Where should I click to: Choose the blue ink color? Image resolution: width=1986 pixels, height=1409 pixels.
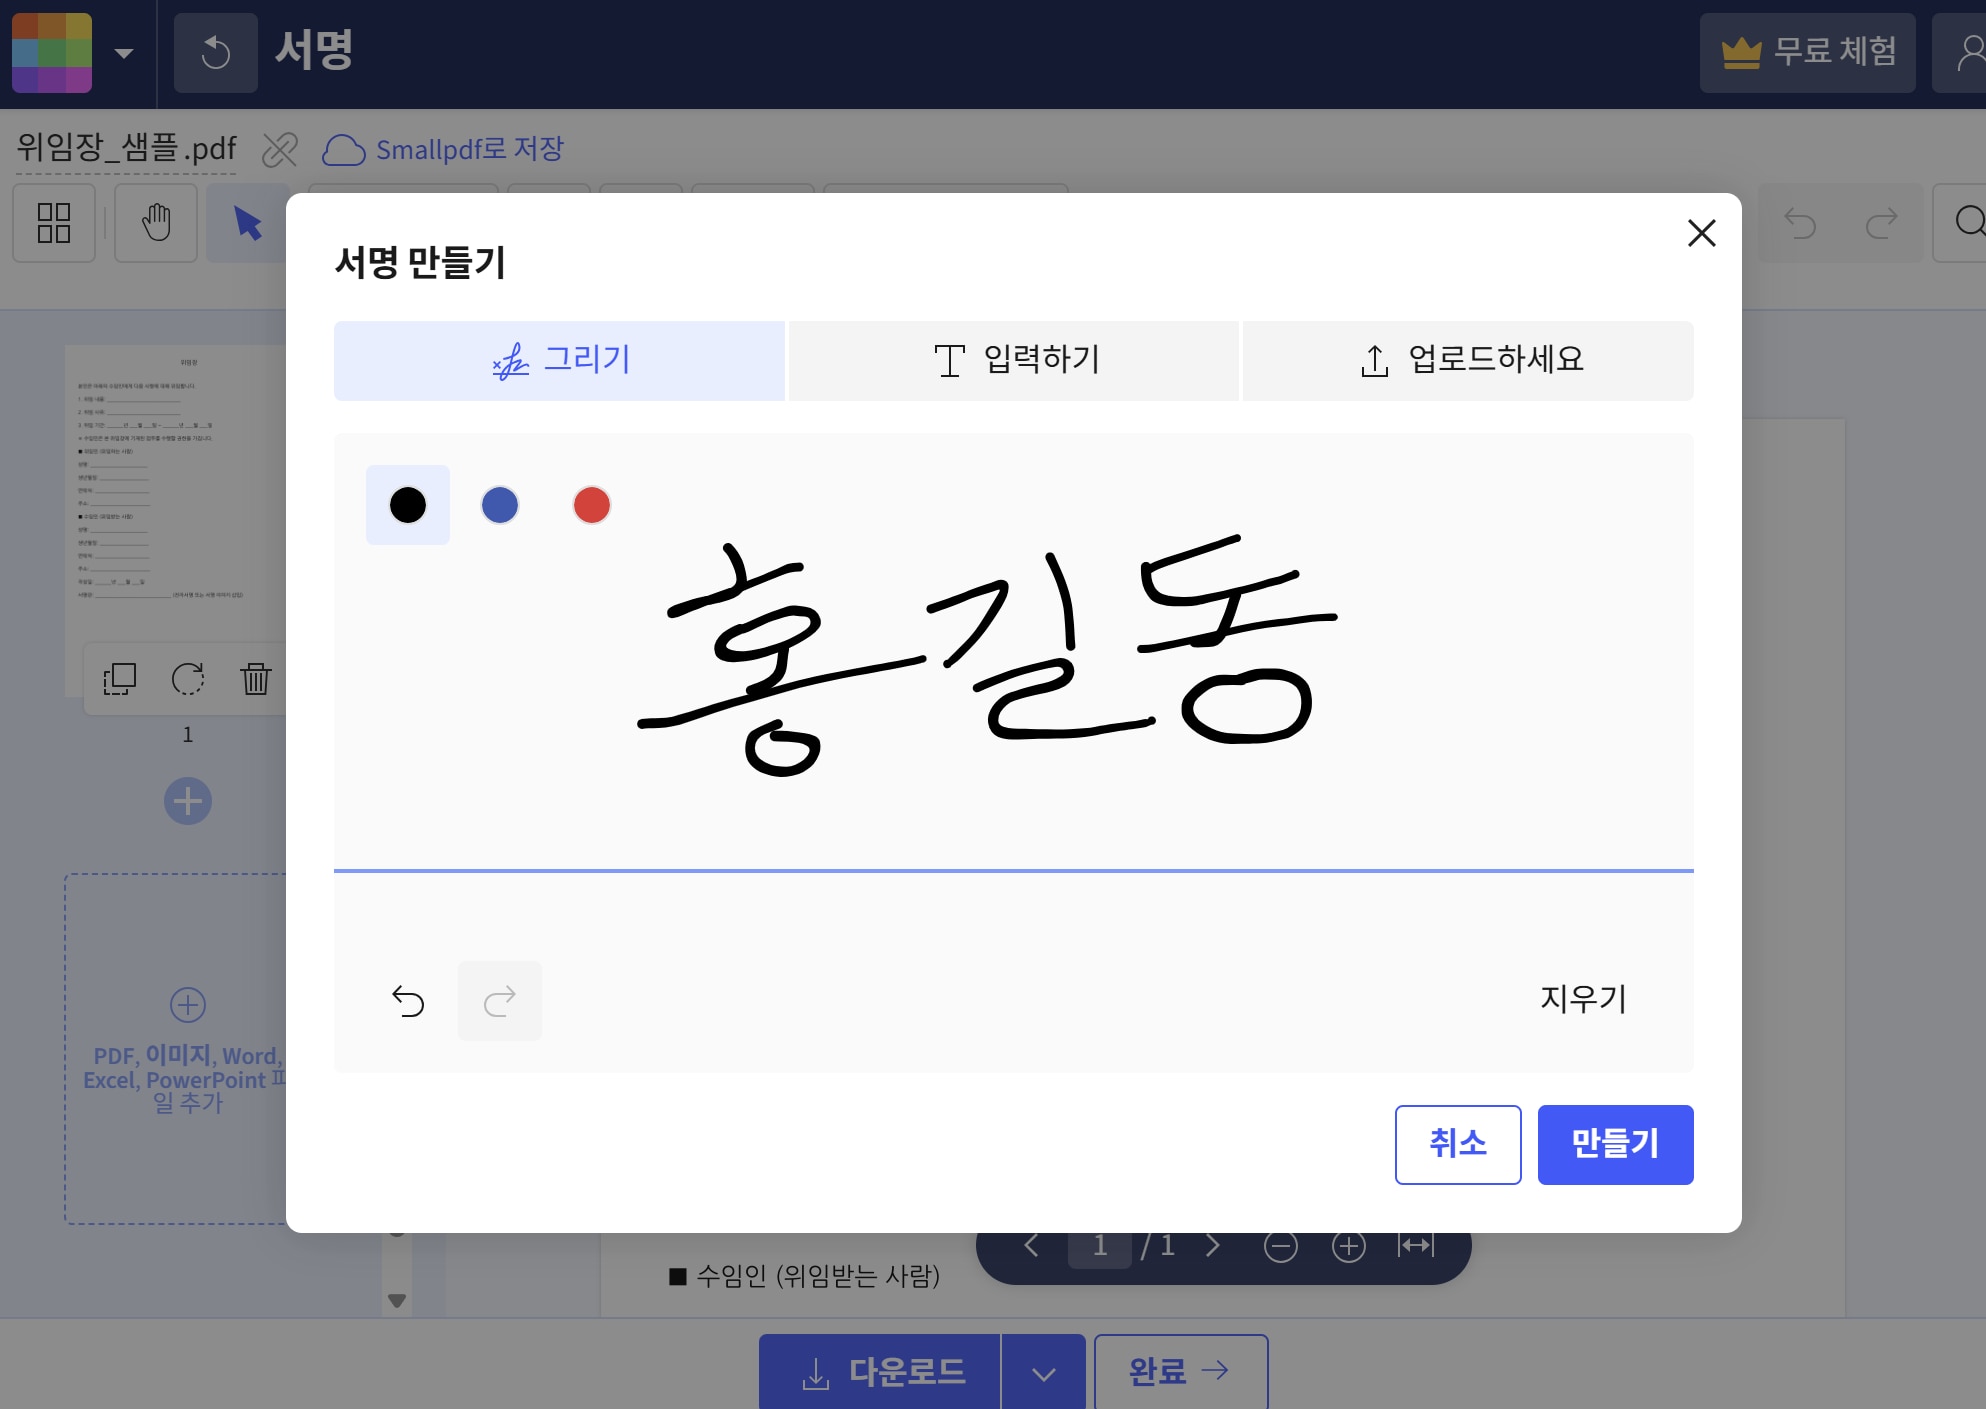click(x=500, y=505)
